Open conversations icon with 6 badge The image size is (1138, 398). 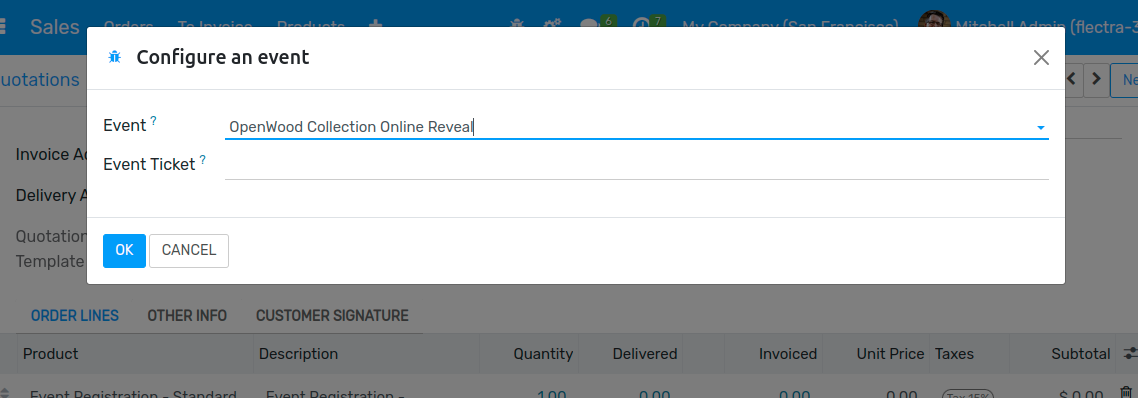(598, 25)
